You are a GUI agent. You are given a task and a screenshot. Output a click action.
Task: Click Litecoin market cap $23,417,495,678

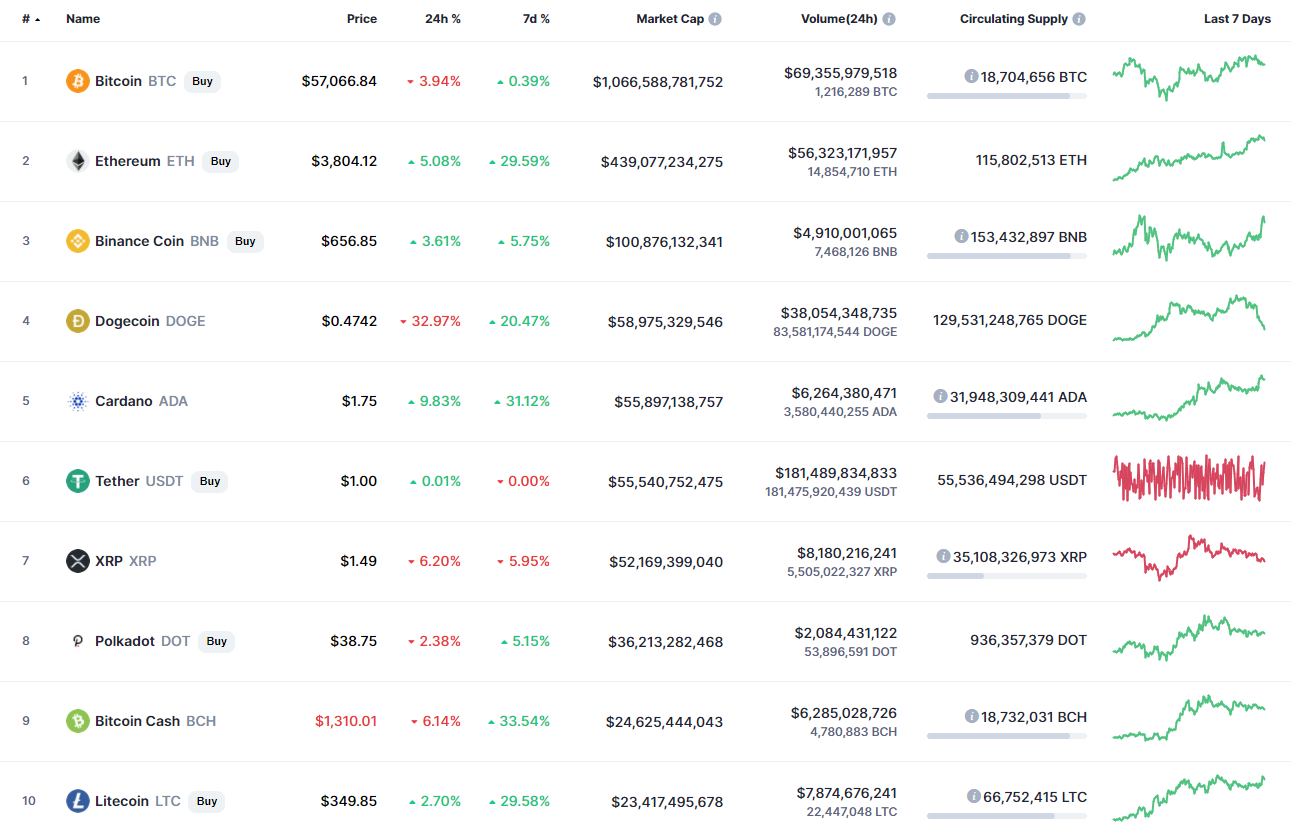(x=667, y=802)
